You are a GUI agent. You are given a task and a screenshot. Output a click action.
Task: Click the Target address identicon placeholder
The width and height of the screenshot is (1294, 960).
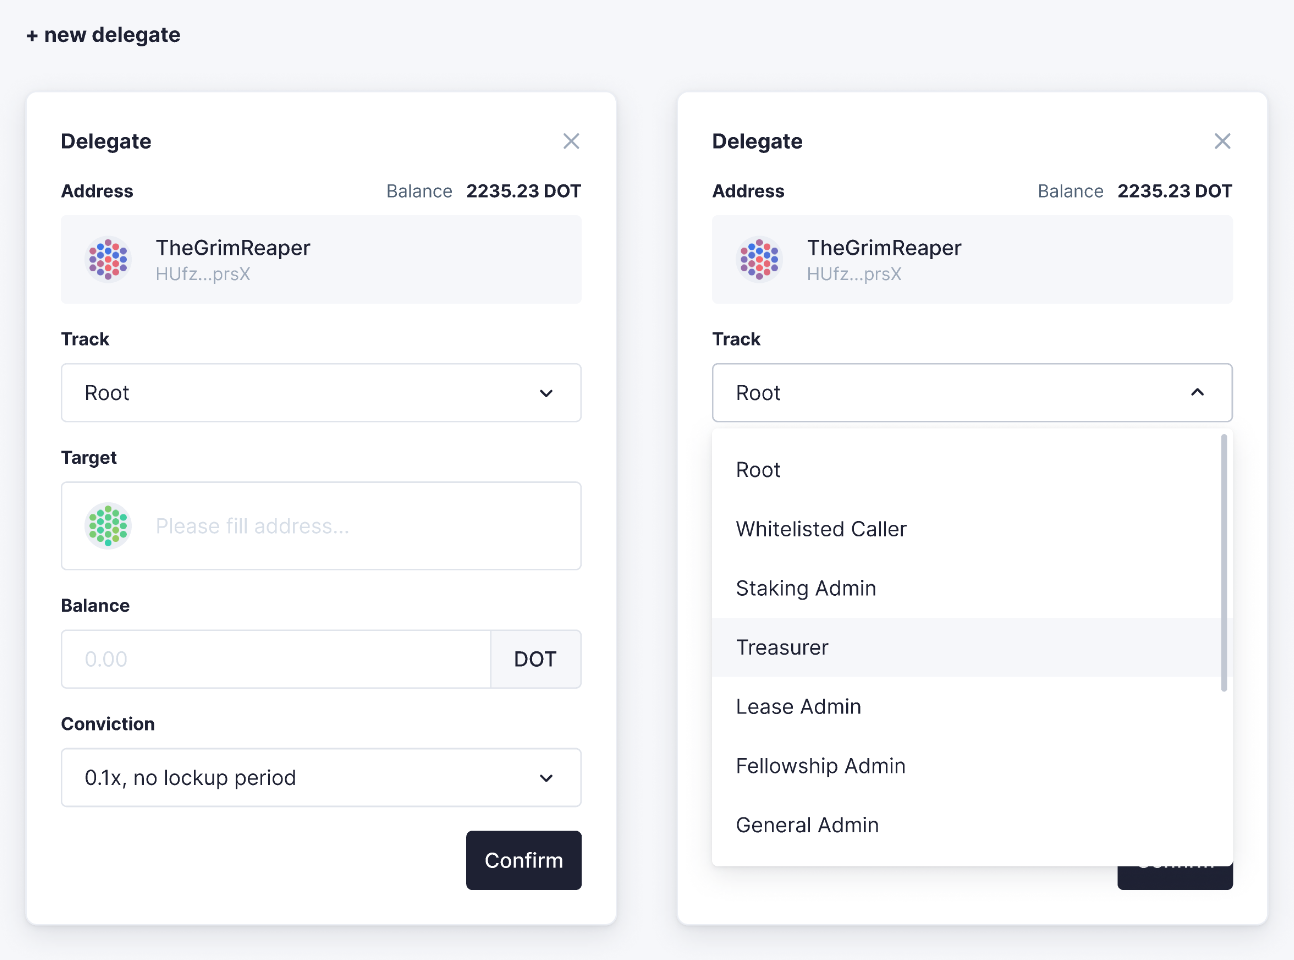pos(107,525)
